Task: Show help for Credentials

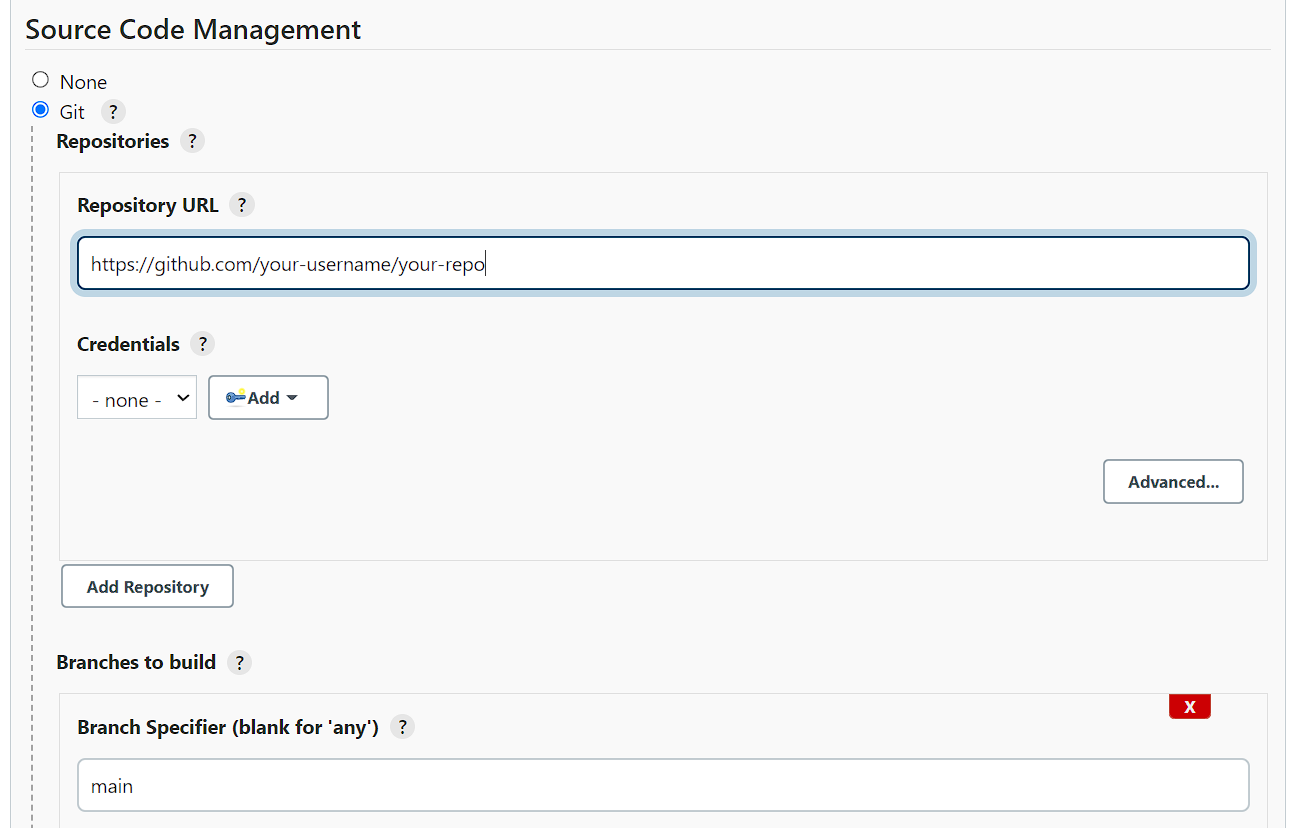Action: point(202,344)
